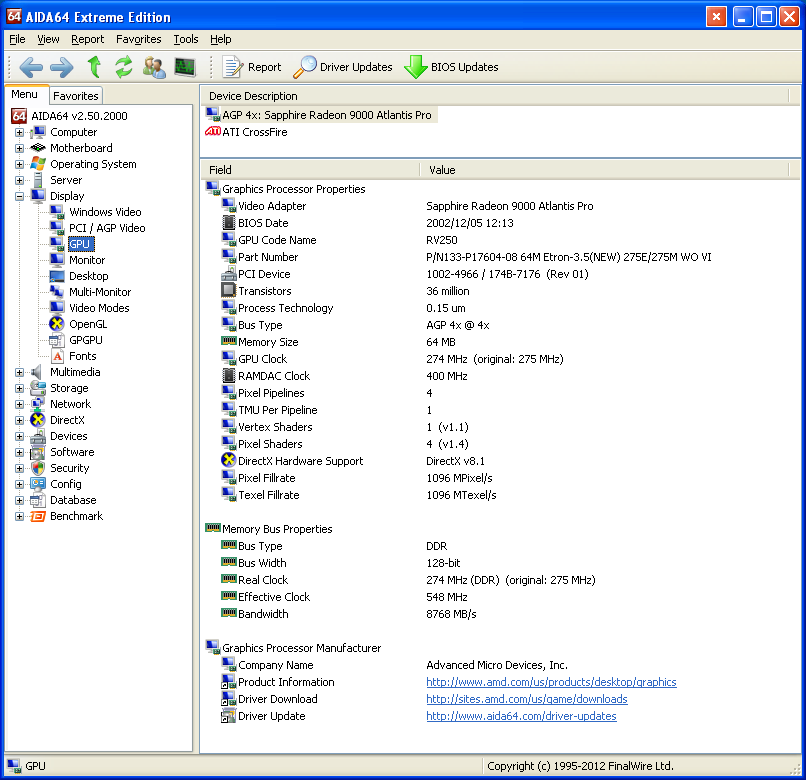Viewport: 806px width, 780px height.
Task: Click the Security shield icon
Action: tap(38, 468)
